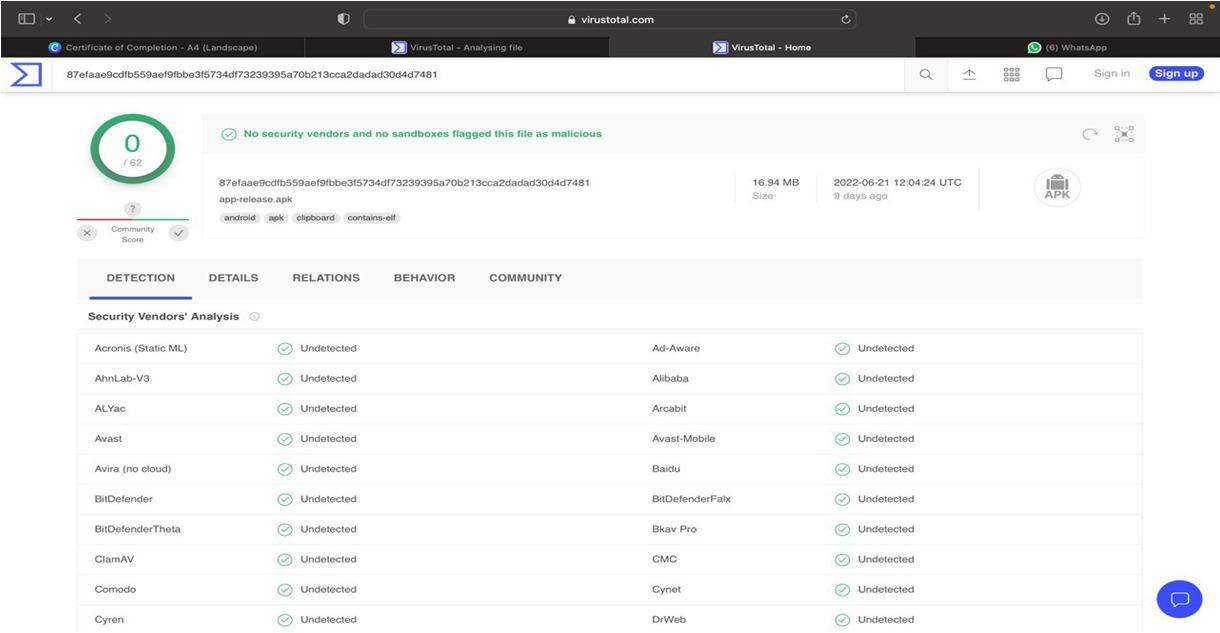
Task: Click the hash search input field
Action: [x=480, y=74]
